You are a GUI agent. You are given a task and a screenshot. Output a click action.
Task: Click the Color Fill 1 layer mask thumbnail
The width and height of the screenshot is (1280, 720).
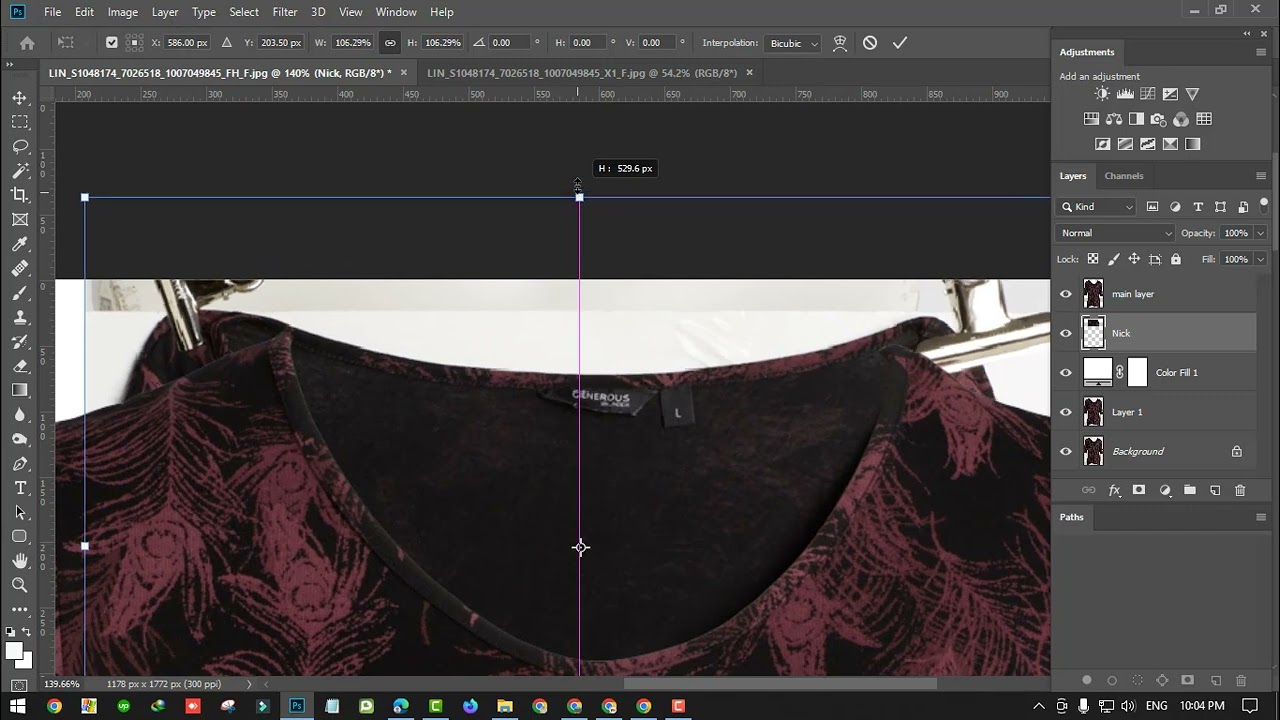pos(1138,372)
